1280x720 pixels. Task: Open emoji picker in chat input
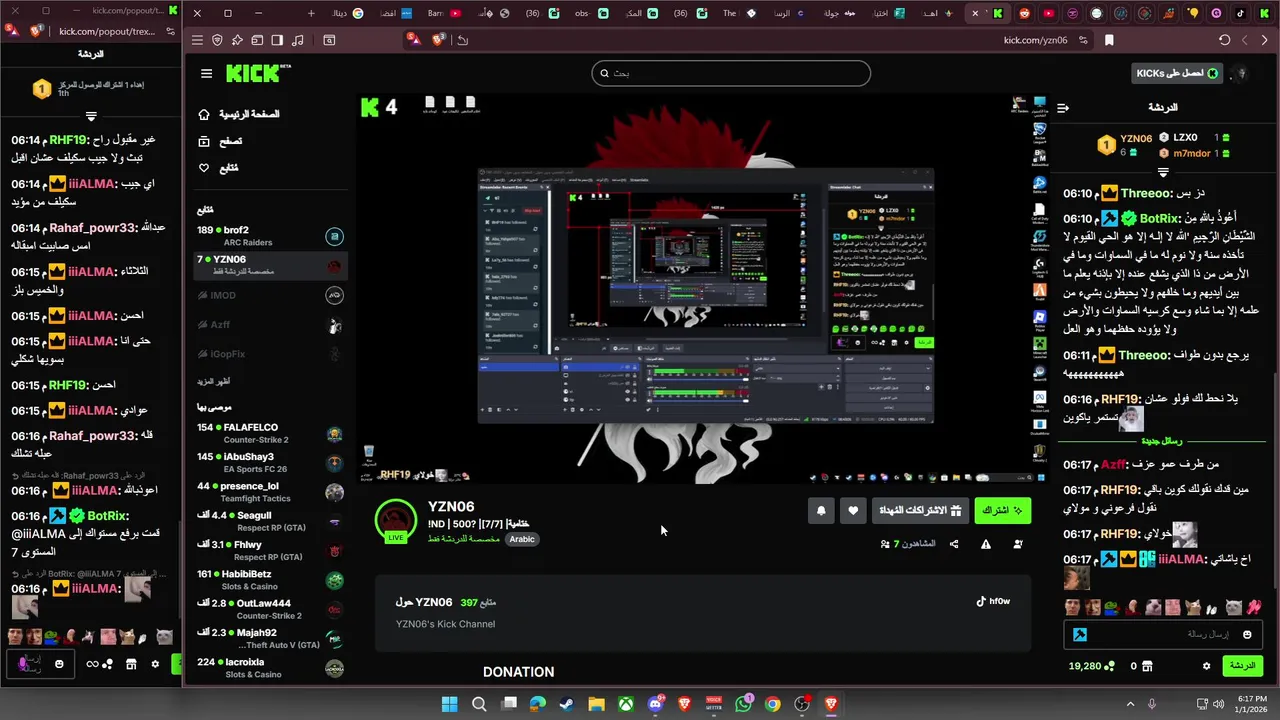tap(1247, 634)
